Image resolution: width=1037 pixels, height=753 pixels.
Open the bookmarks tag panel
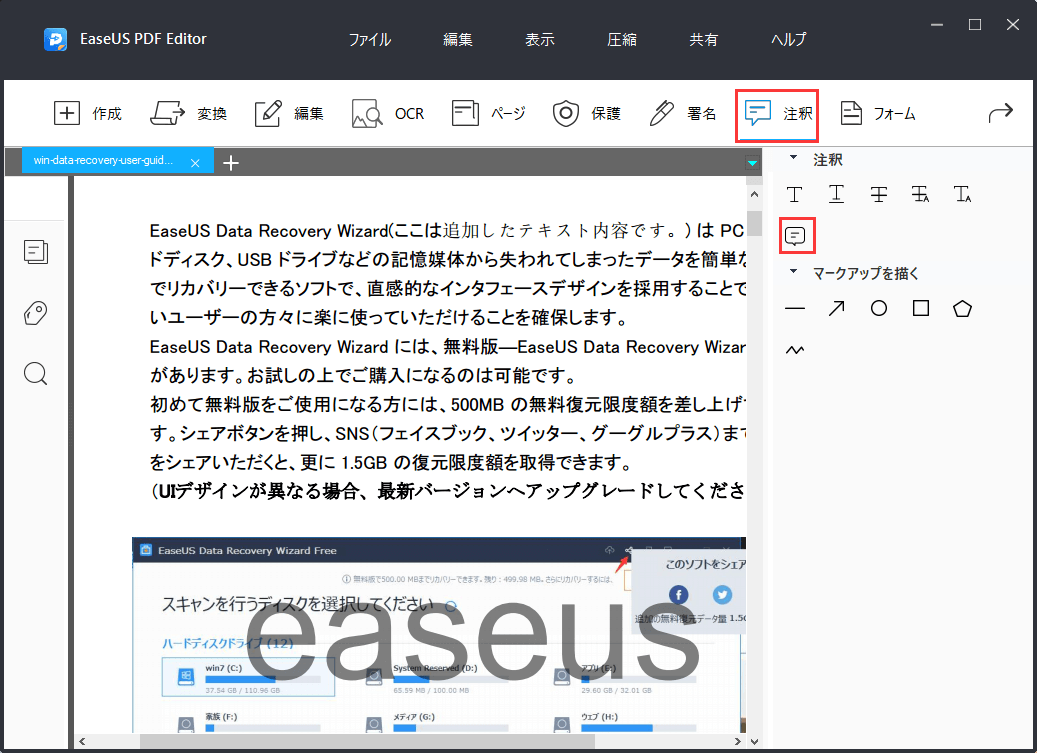(x=35, y=313)
